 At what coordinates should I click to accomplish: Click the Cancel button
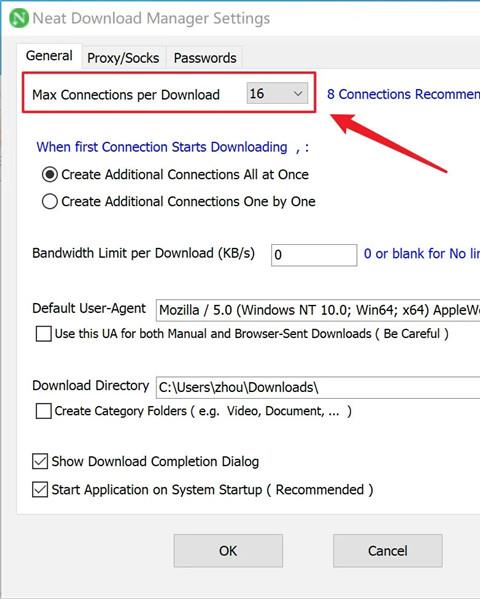pyautogui.click(x=388, y=550)
